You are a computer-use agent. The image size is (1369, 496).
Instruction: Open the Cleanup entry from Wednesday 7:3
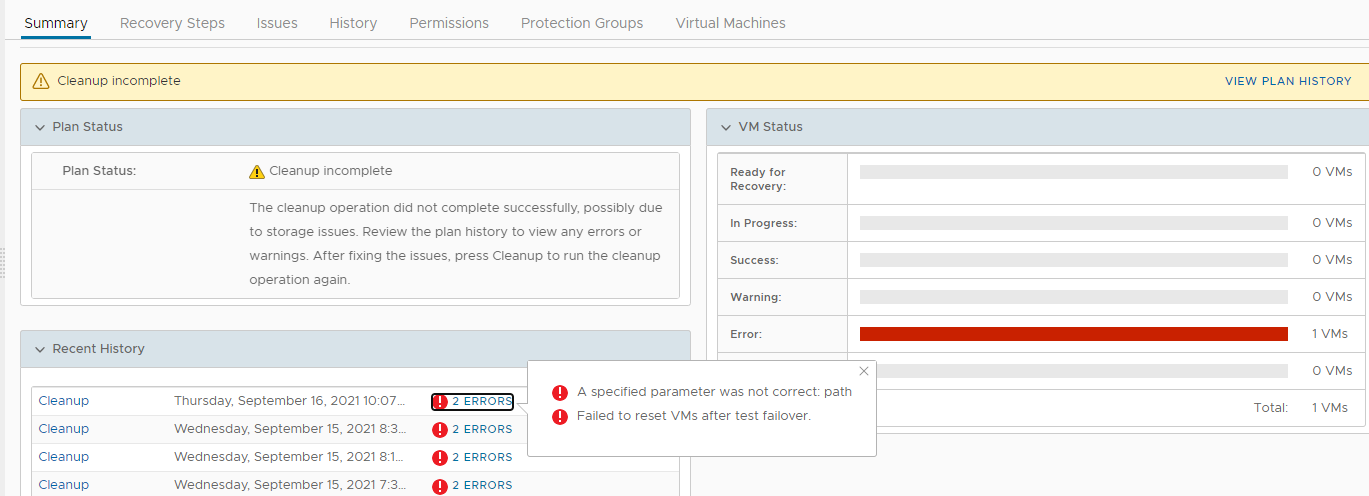64,485
